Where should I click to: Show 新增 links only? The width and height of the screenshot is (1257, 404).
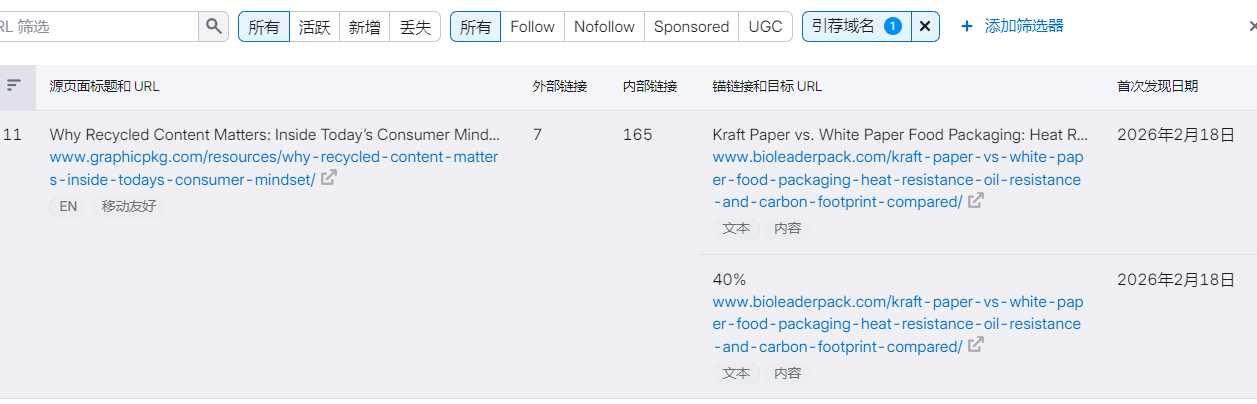click(364, 27)
